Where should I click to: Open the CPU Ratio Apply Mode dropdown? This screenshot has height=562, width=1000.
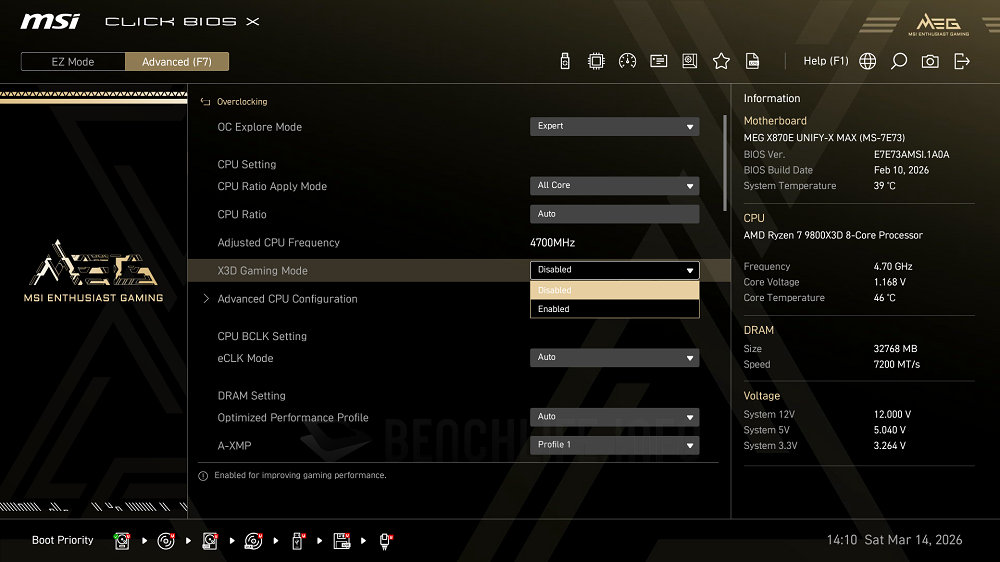click(x=615, y=186)
